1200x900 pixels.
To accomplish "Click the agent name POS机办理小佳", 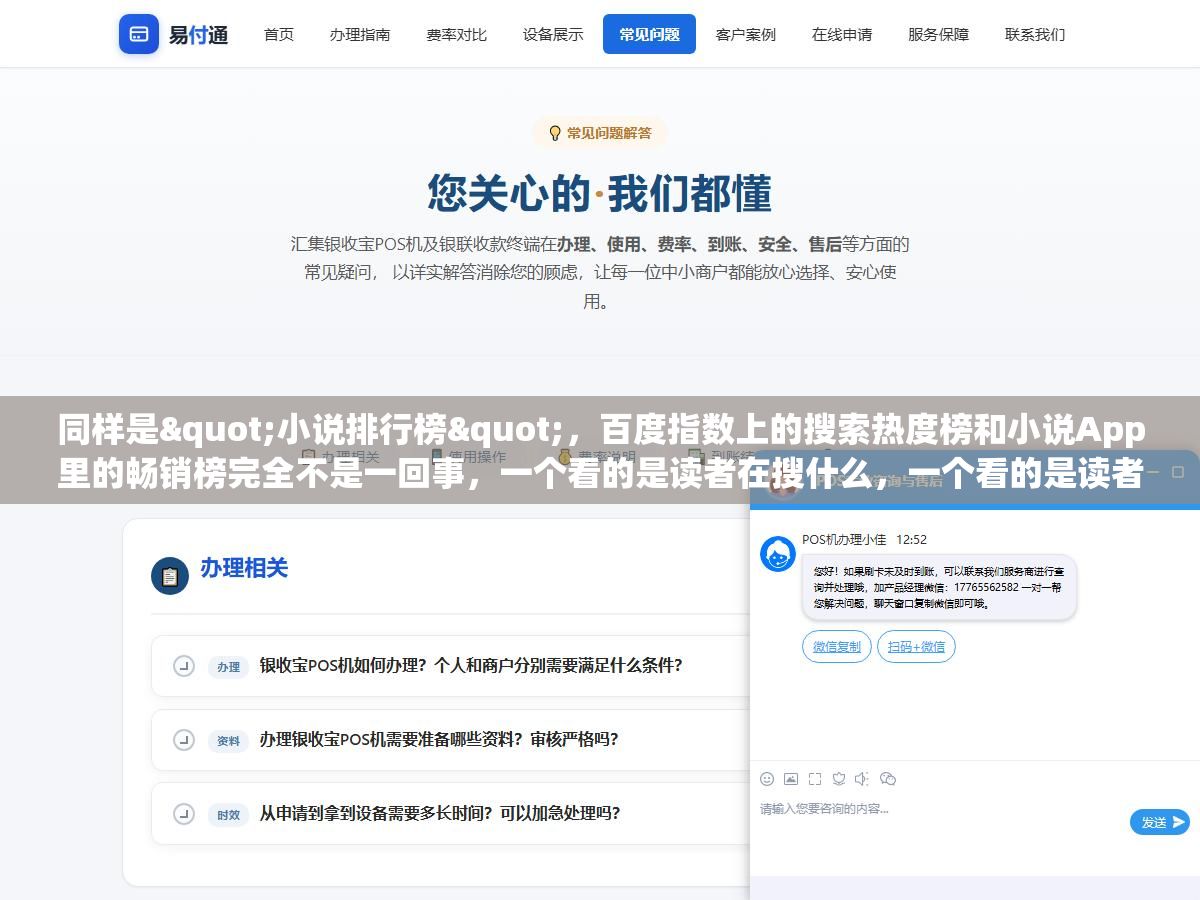I will [844, 540].
